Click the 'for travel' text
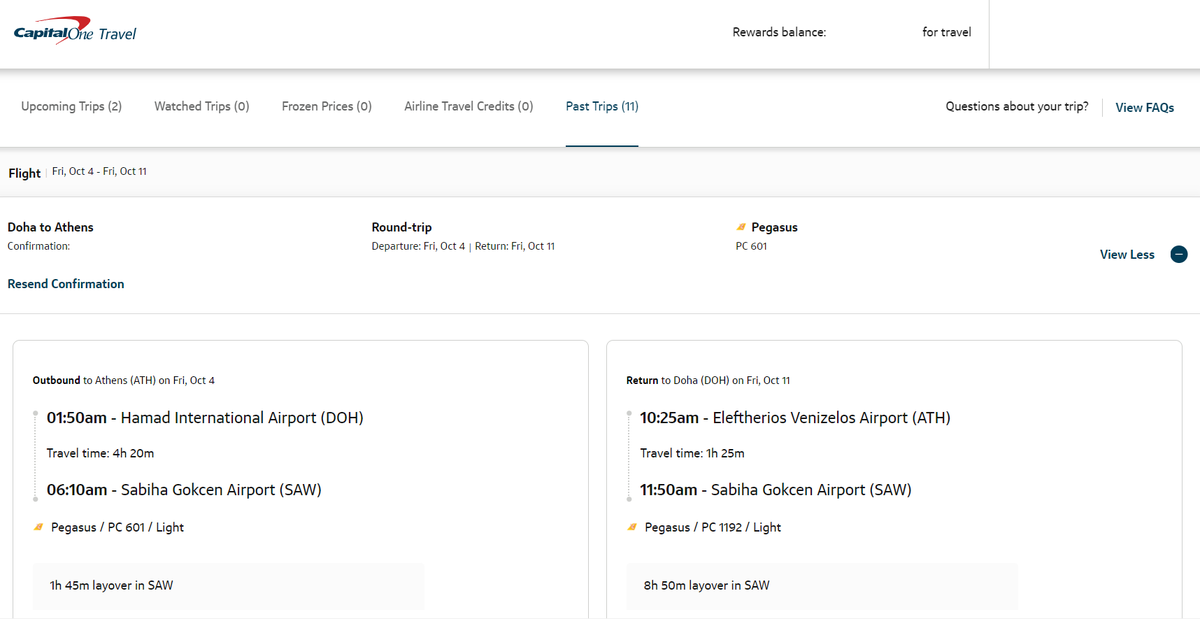The width and height of the screenshot is (1200, 619). [947, 32]
